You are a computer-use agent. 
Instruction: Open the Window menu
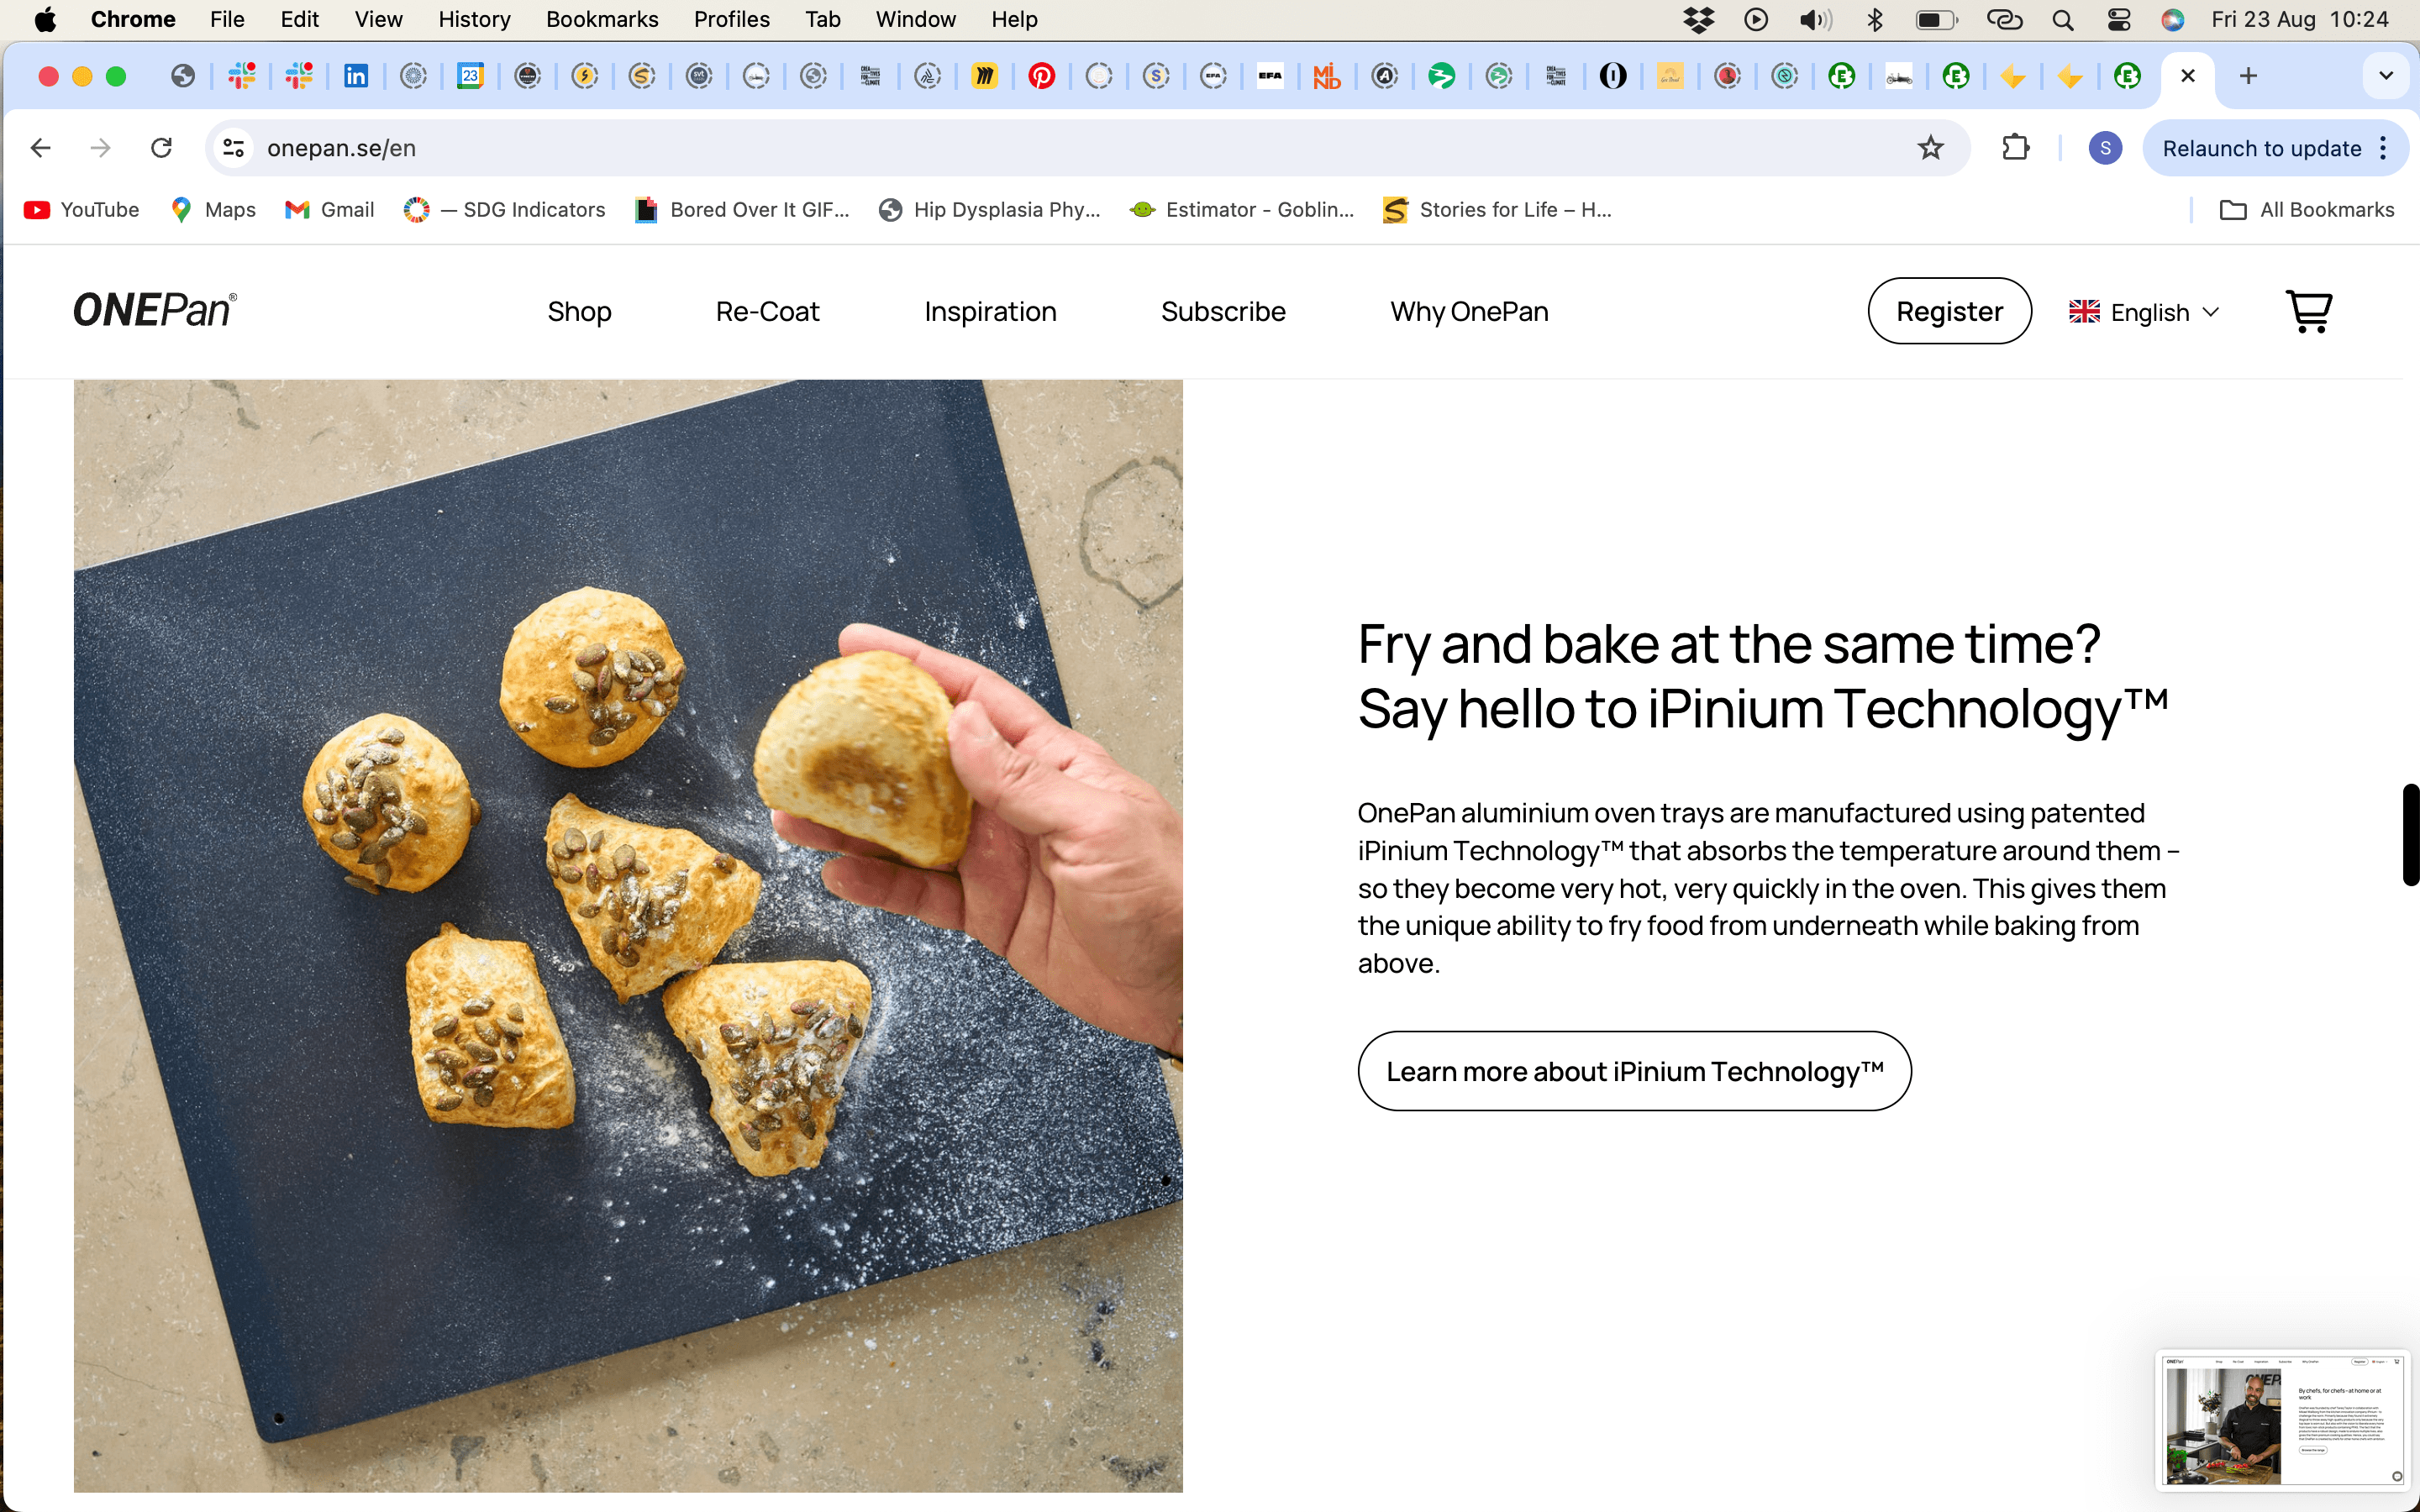tap(915, 19)
